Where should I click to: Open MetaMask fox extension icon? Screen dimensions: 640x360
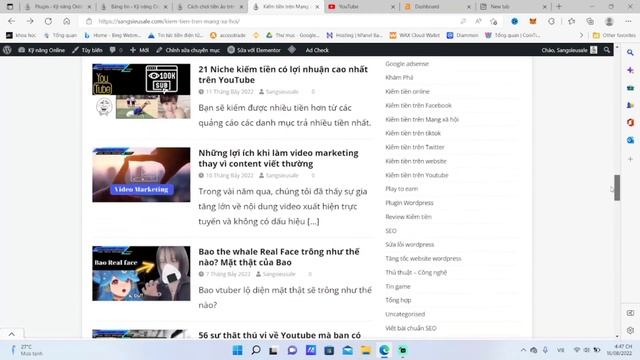pos(533,21)
